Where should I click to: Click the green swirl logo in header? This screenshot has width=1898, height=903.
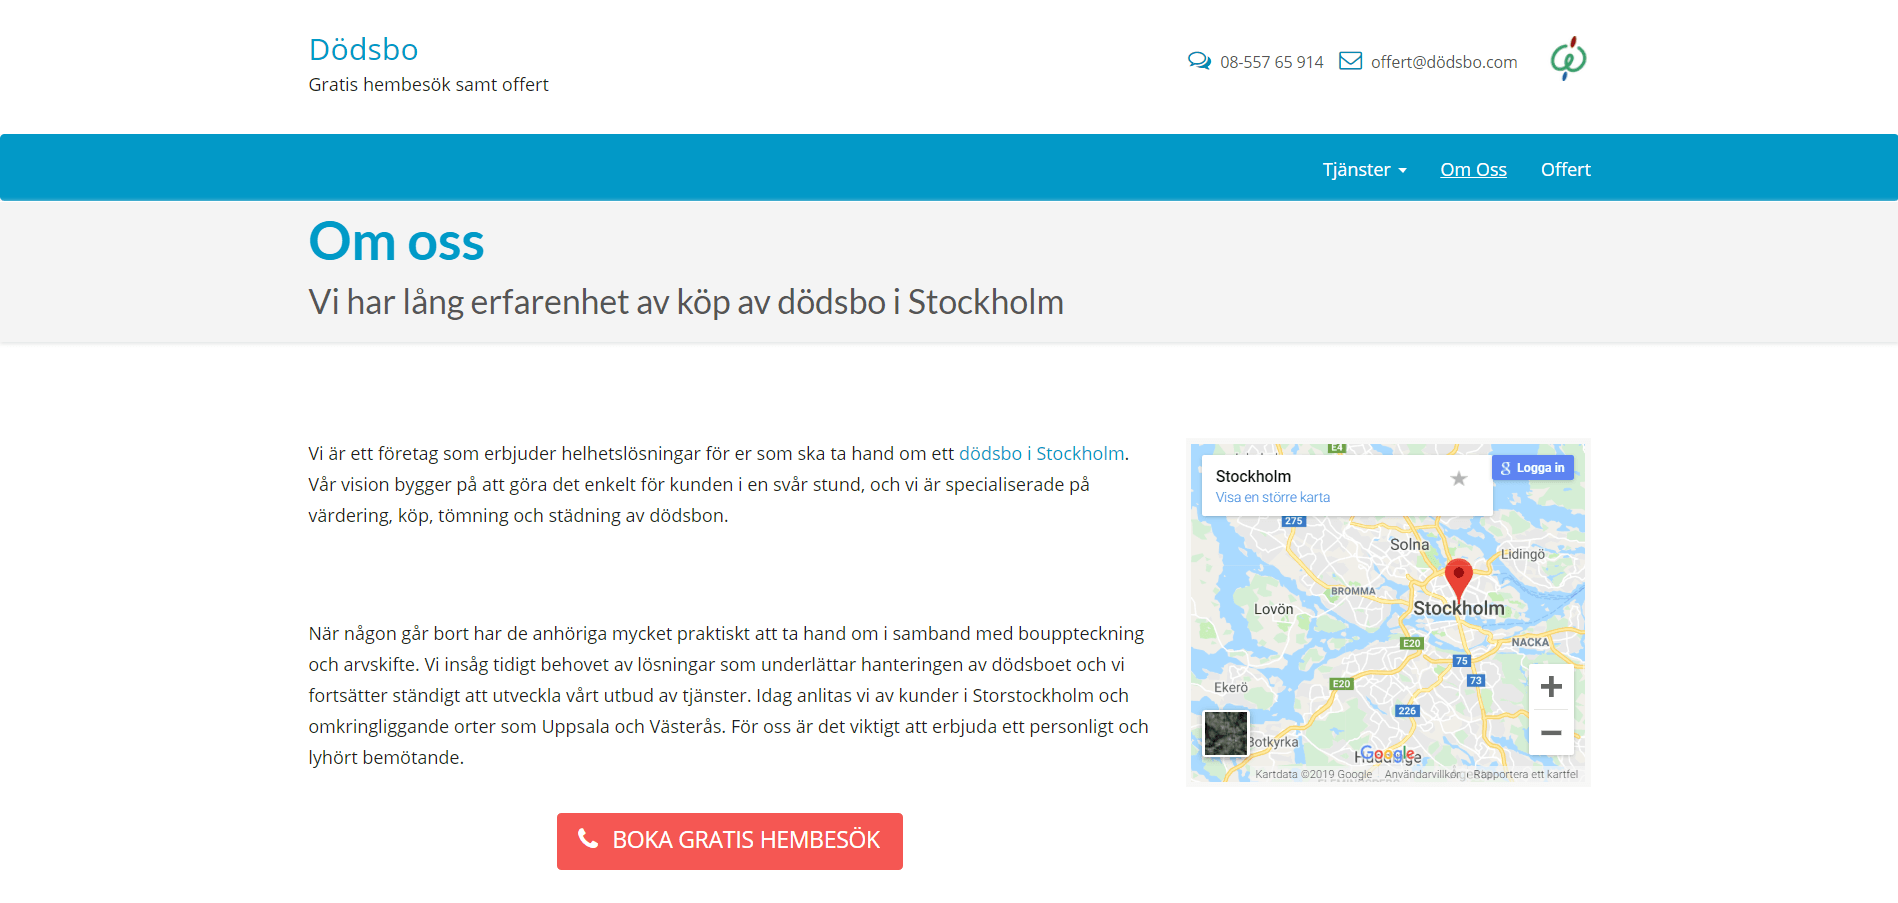[1568, 59]
